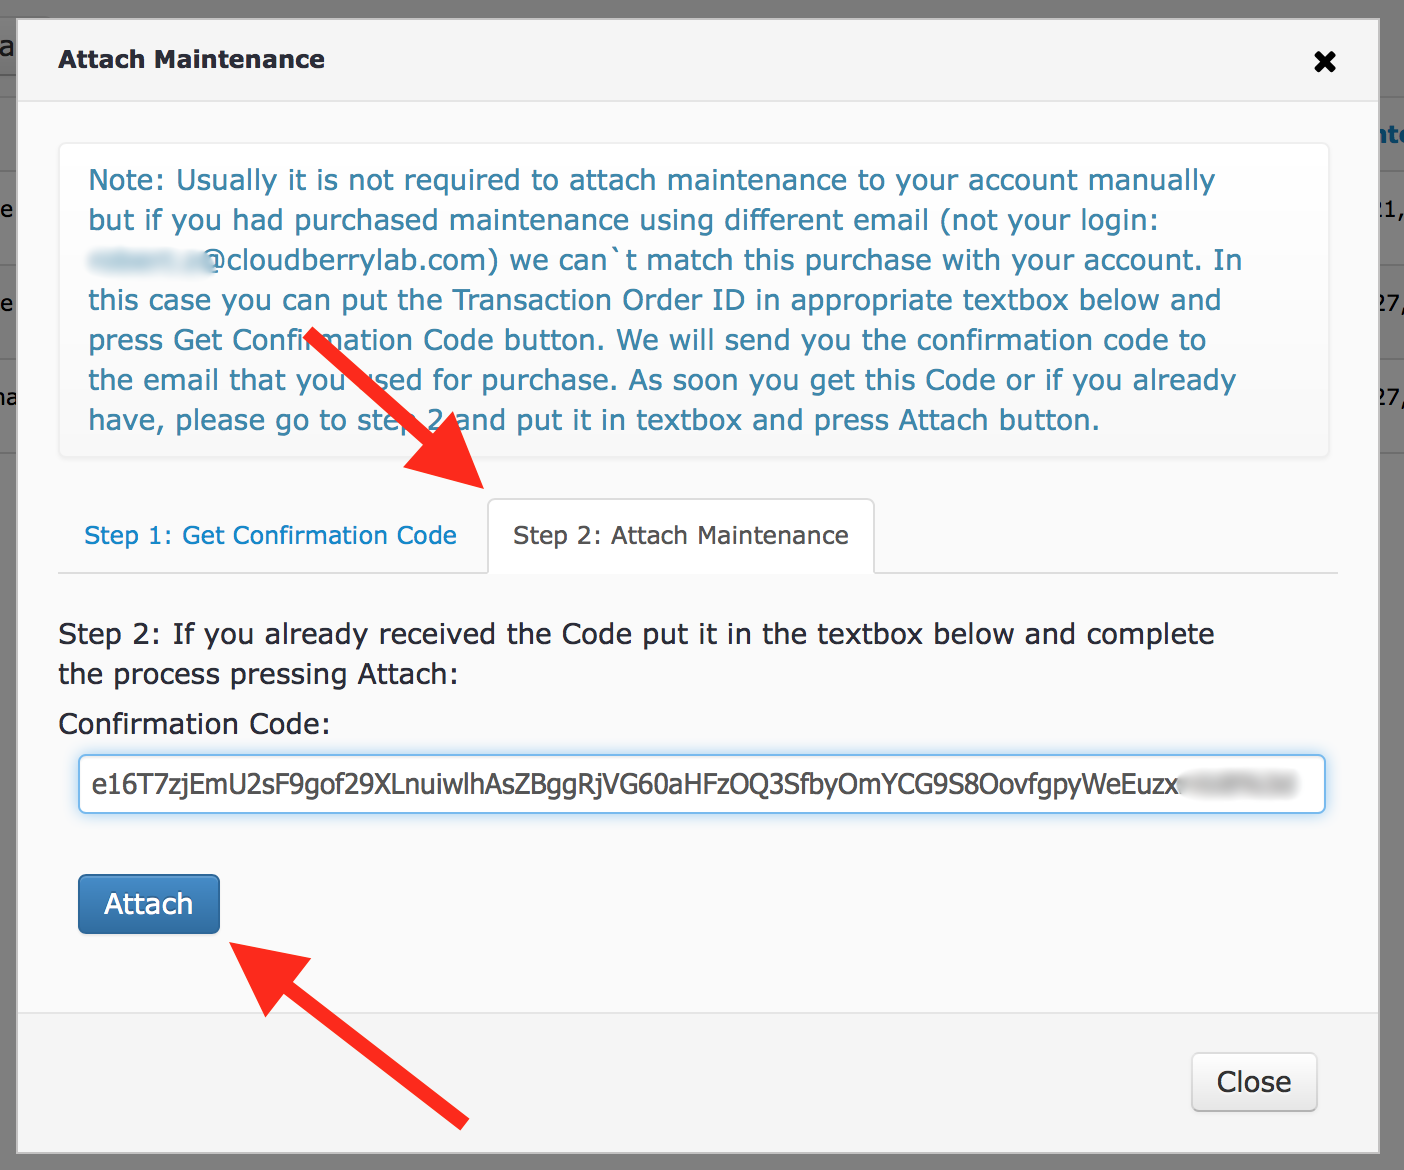Click the blue Attach button

[149, 904]
